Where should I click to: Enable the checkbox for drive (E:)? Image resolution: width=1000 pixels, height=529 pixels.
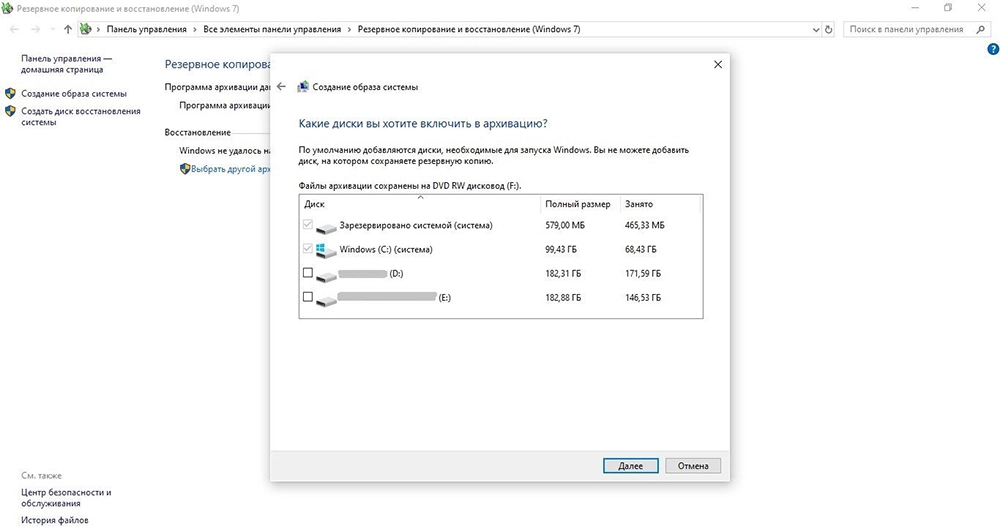tap(307, 297)
